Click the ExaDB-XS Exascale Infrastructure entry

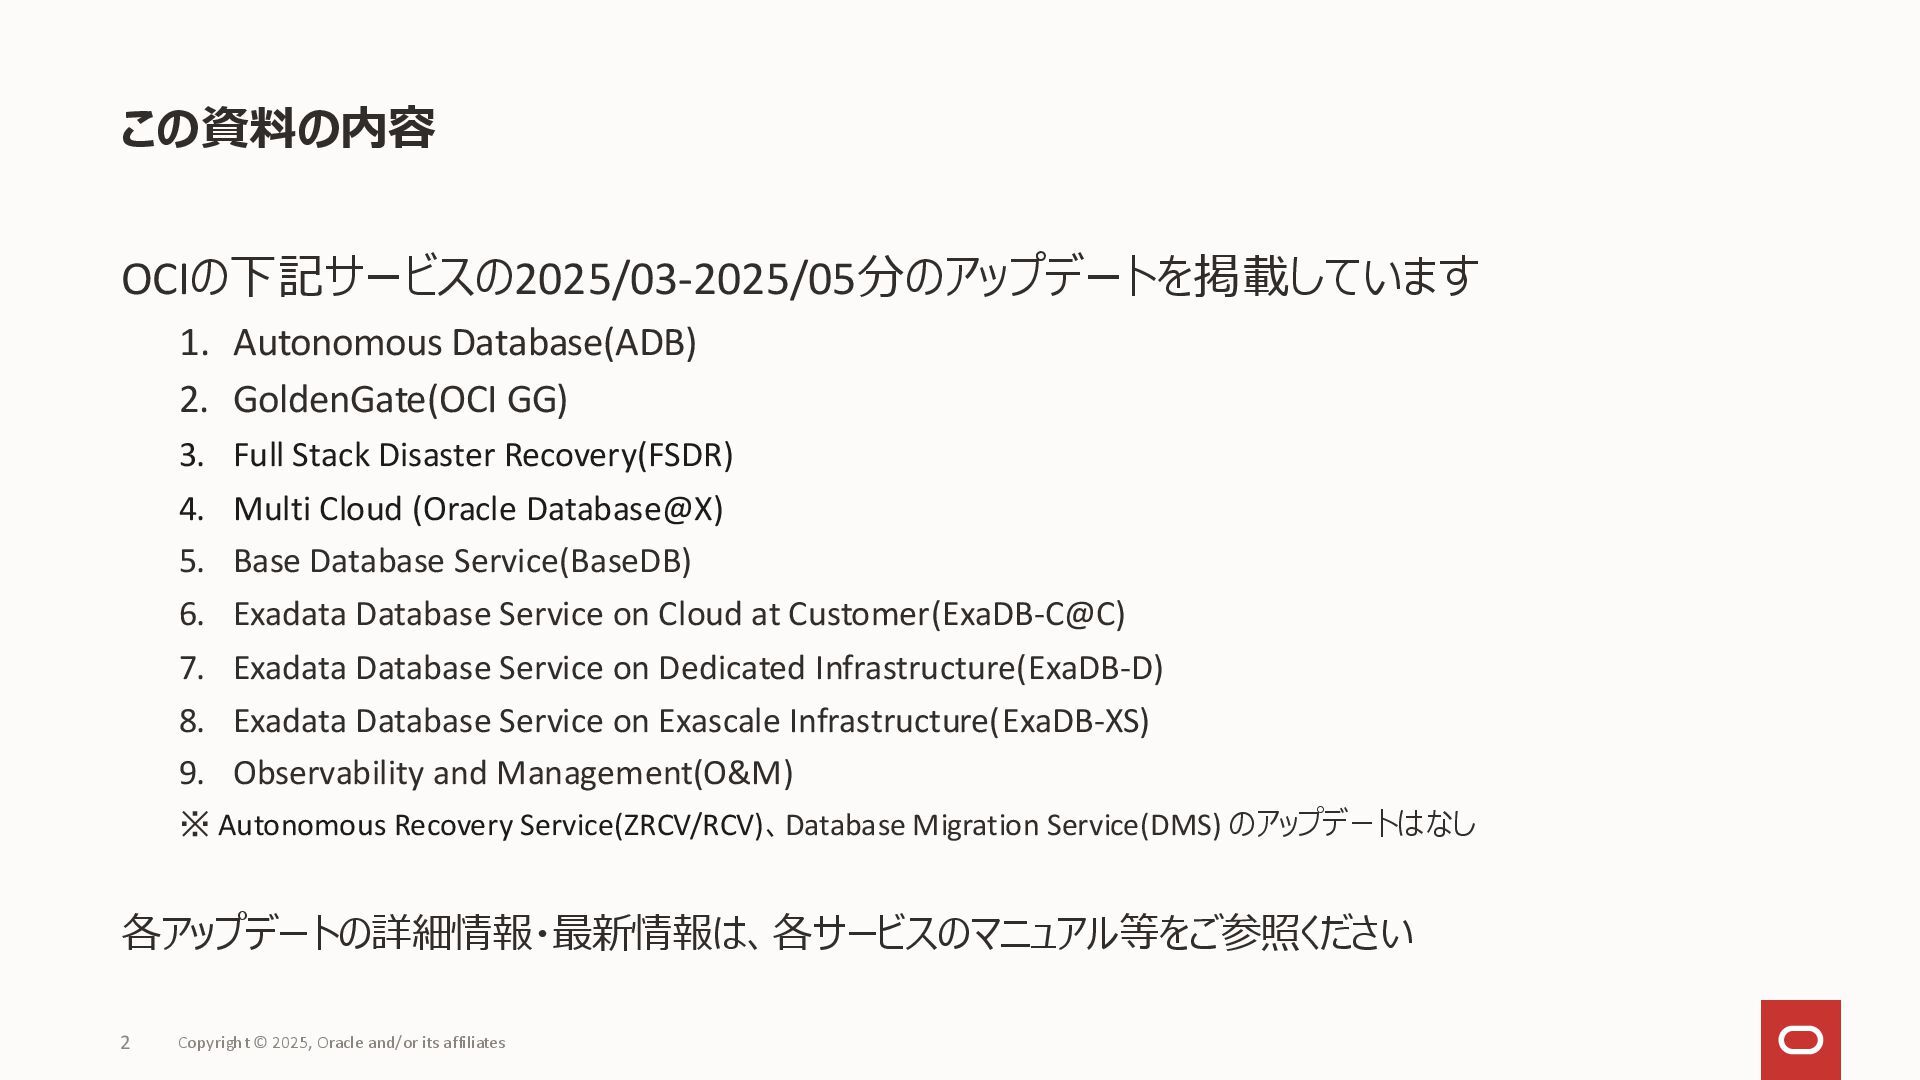click(x=691, y=721)
